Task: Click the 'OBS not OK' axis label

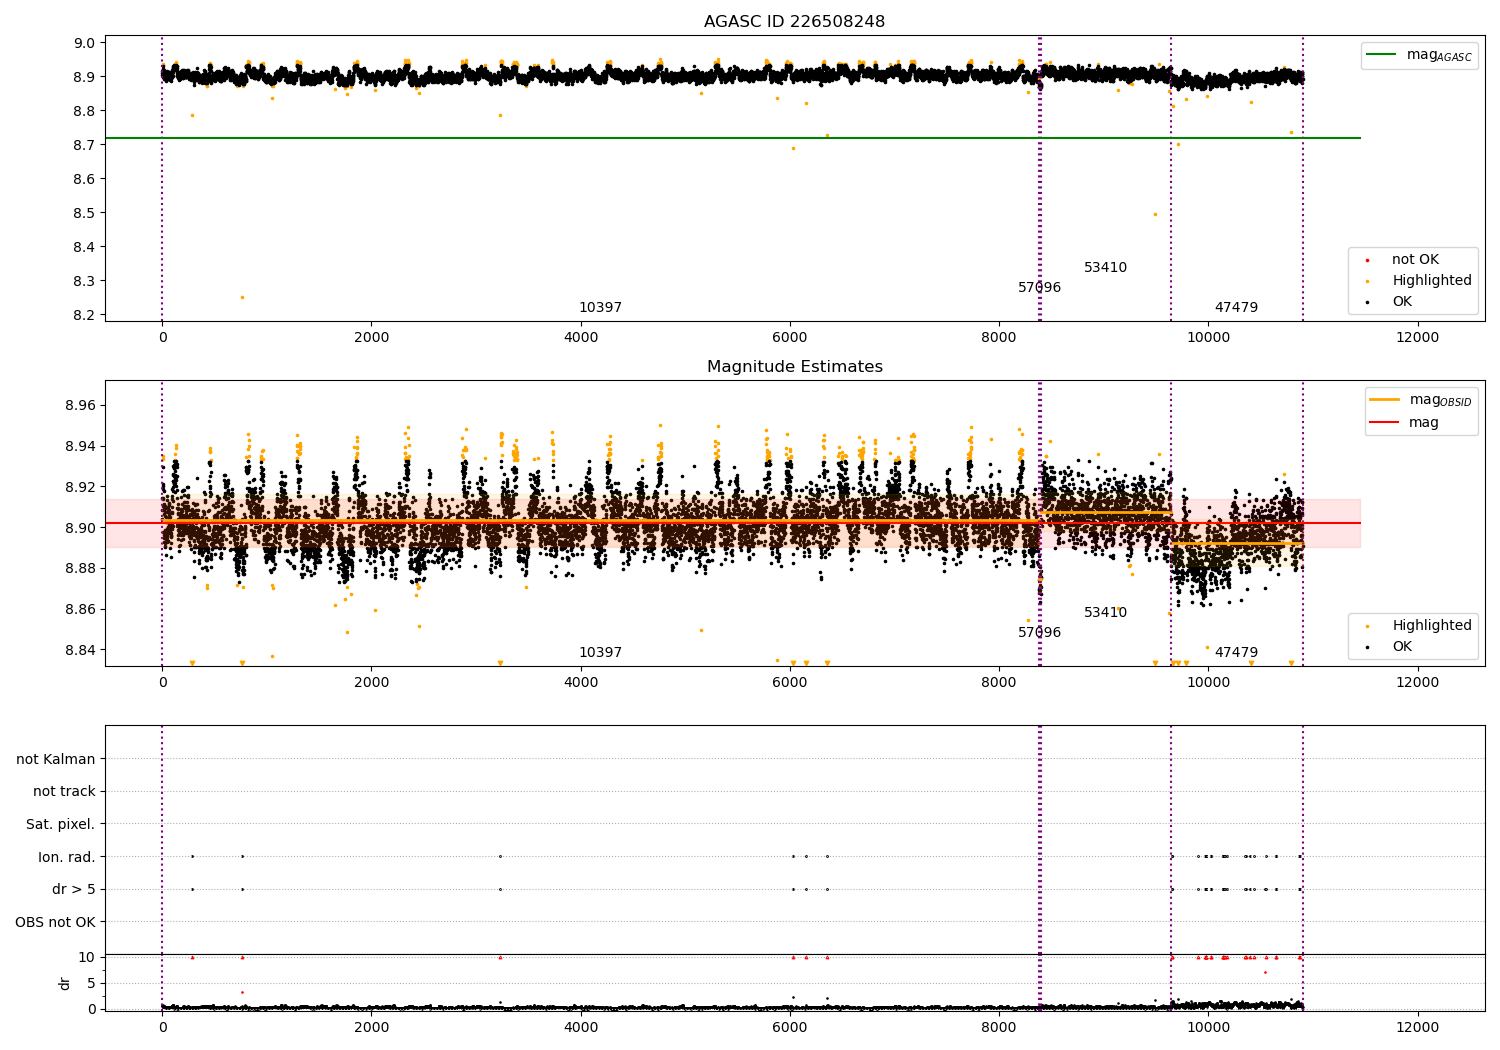Action: click(55, 922)
